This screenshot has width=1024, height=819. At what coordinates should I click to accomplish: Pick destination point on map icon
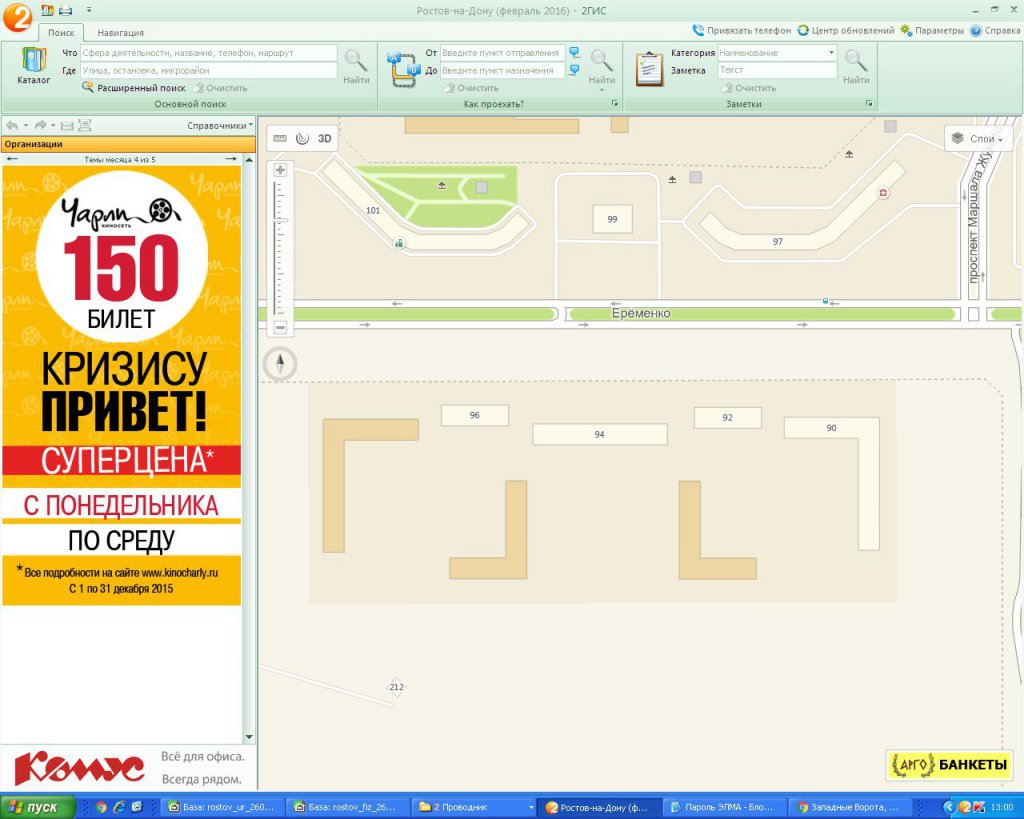coord(574,70)
